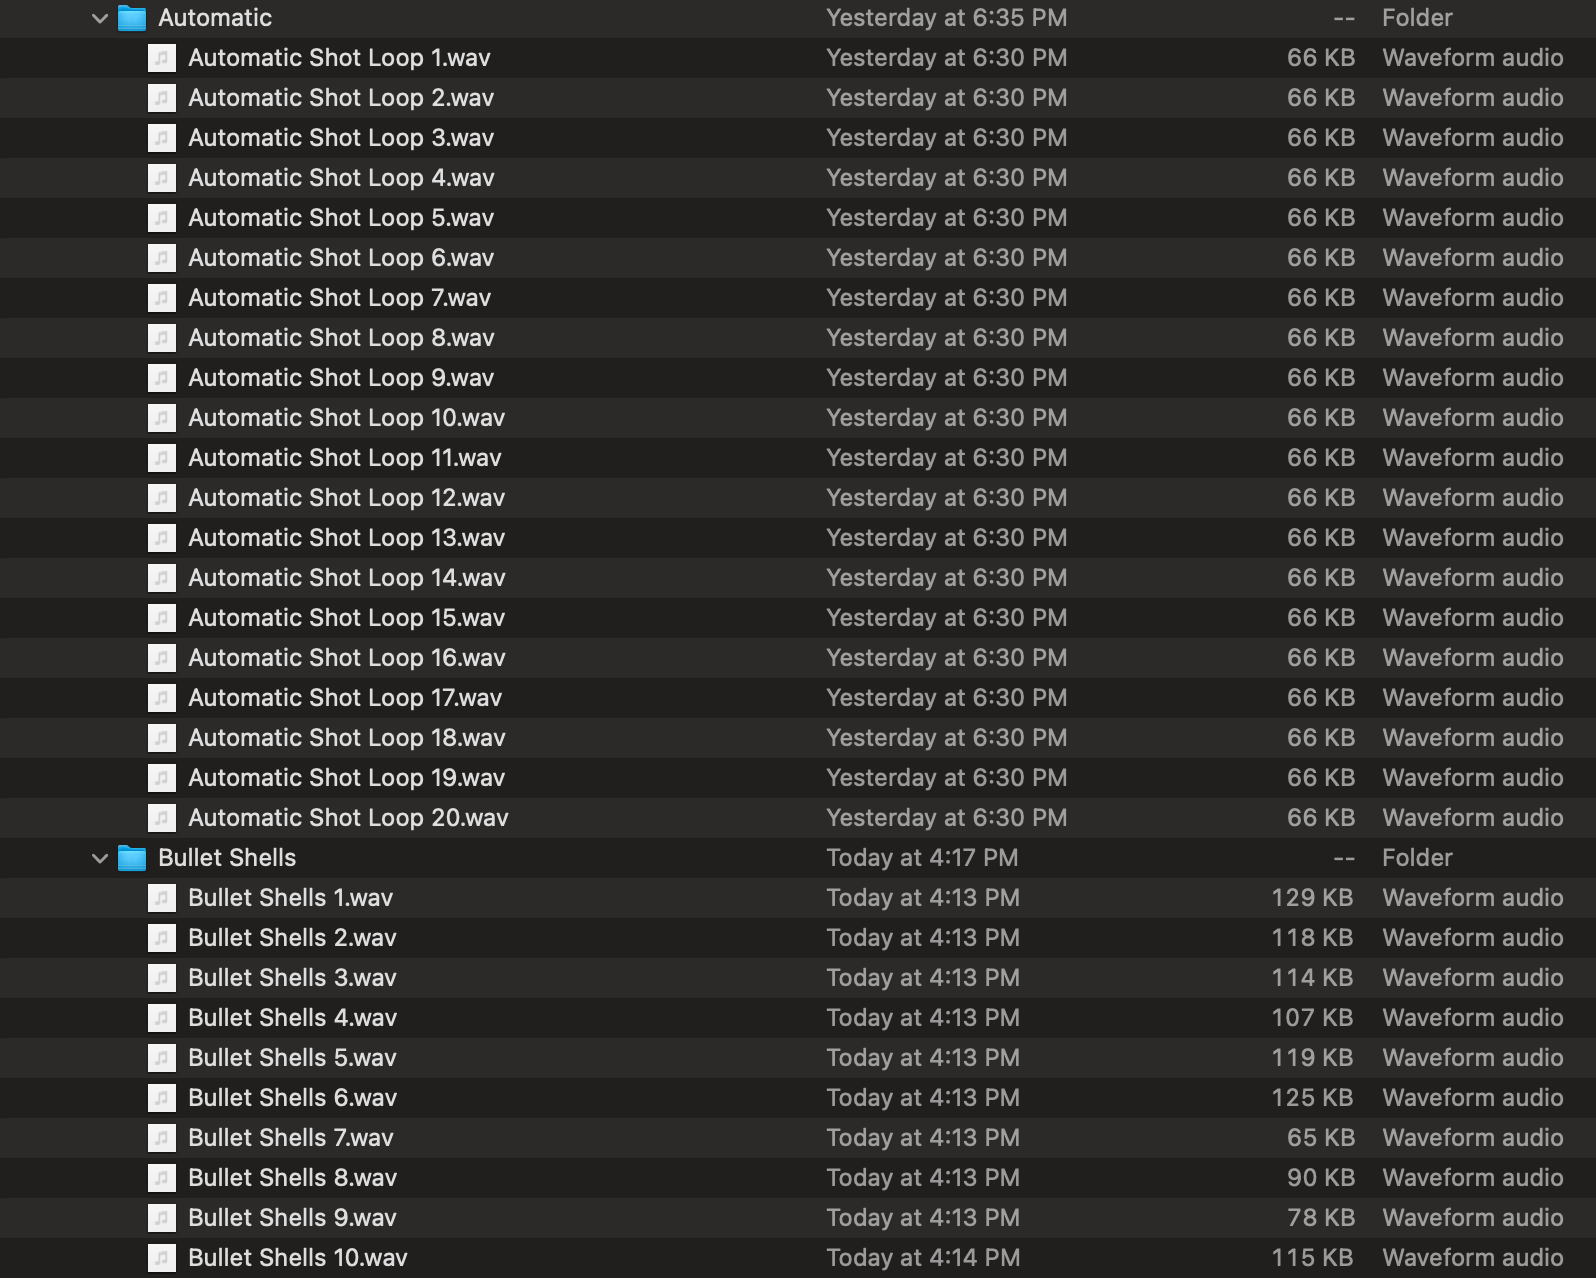This screenshot has width=1596, height=1278.
Task: Click the Bullet Shells folder icon
Action: [132, 858]
